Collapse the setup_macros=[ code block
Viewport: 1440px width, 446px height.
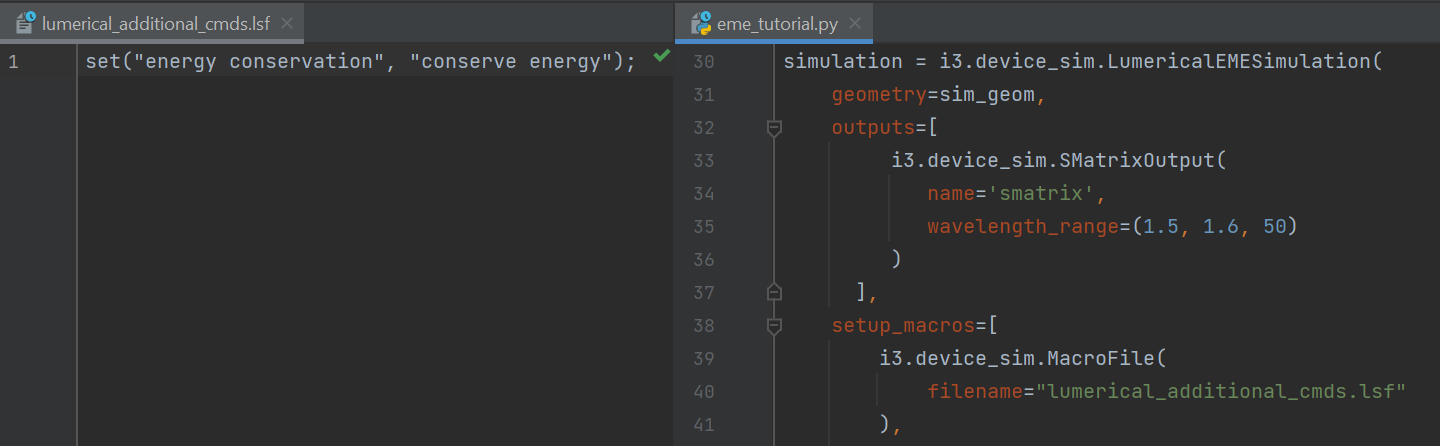pos(773,326)
